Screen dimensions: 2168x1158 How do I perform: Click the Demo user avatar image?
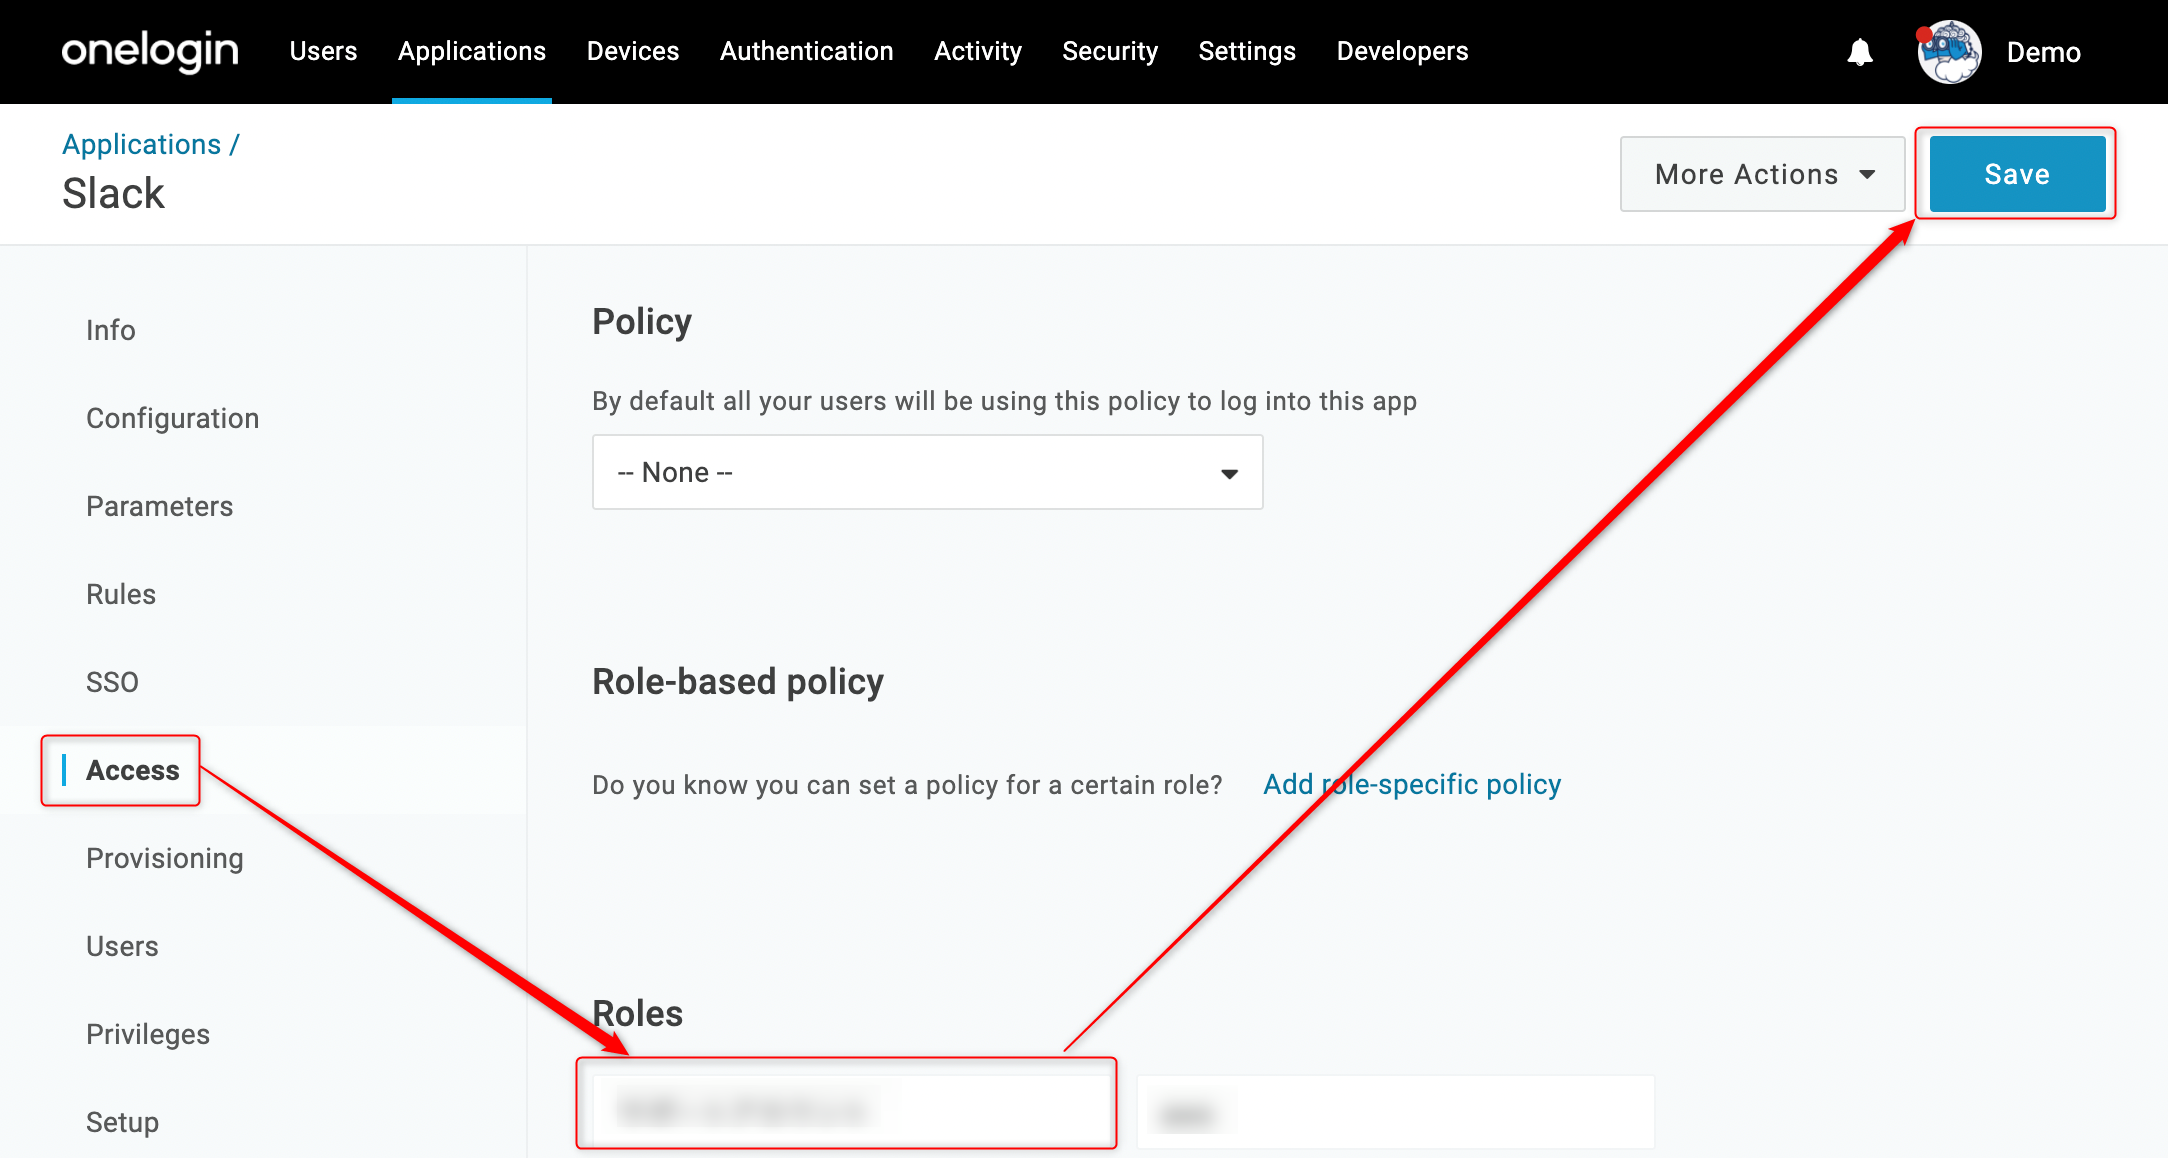click(x=1948, y=52)
